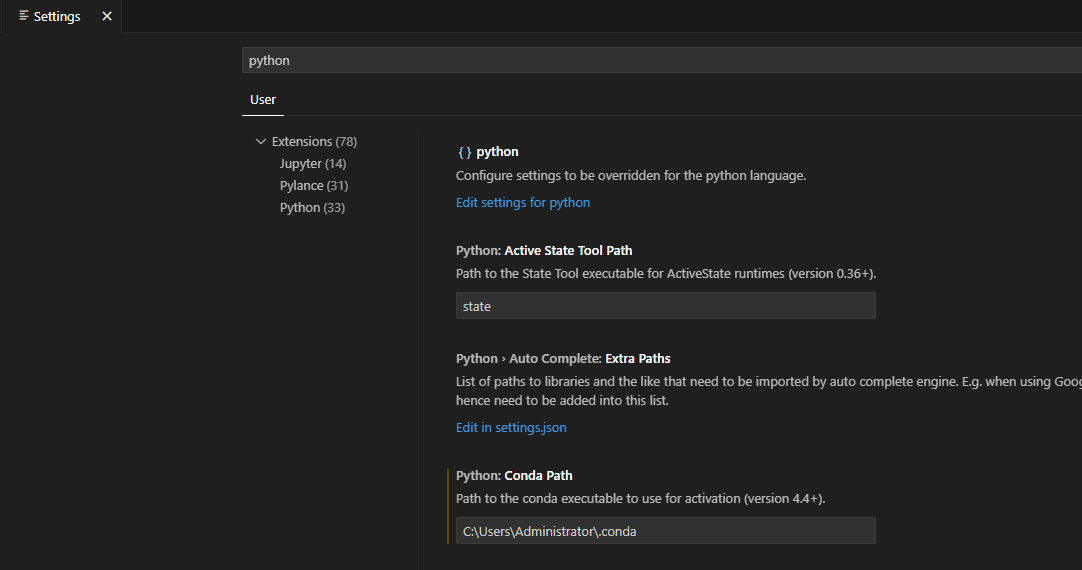Collapse the Extensions tree chevron

[261, 142]
